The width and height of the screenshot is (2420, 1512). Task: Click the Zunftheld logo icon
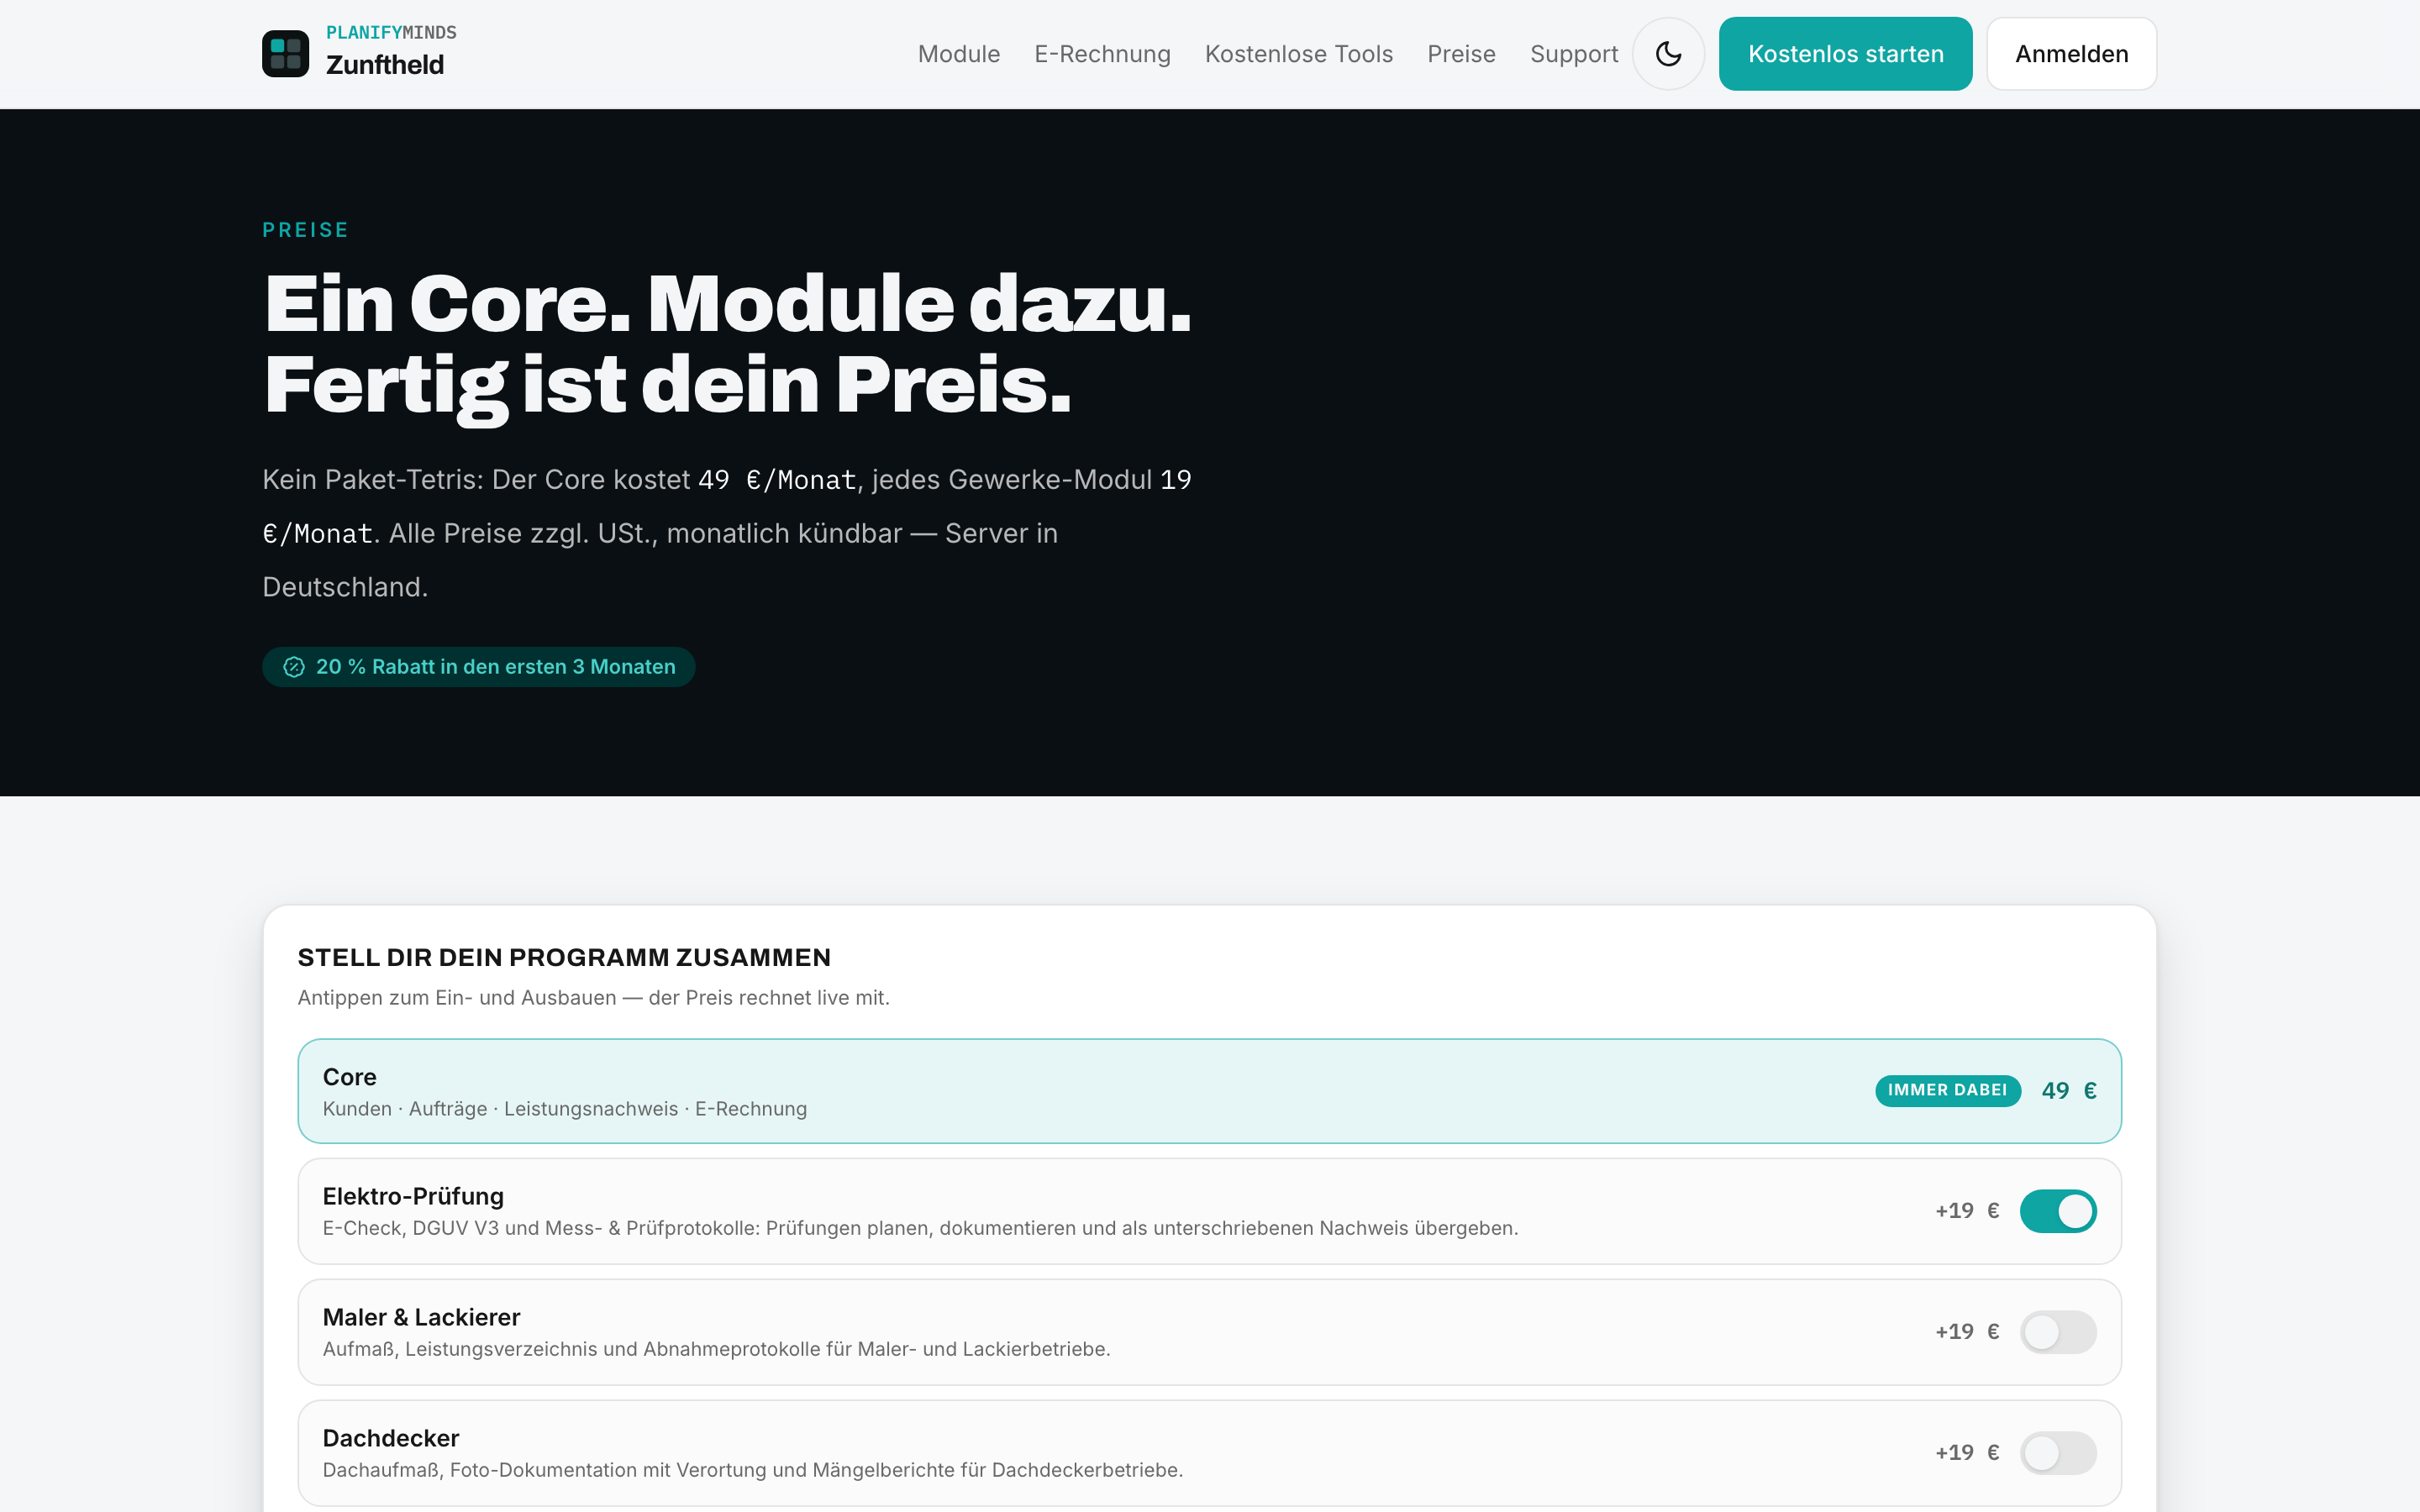pos(285,54)
